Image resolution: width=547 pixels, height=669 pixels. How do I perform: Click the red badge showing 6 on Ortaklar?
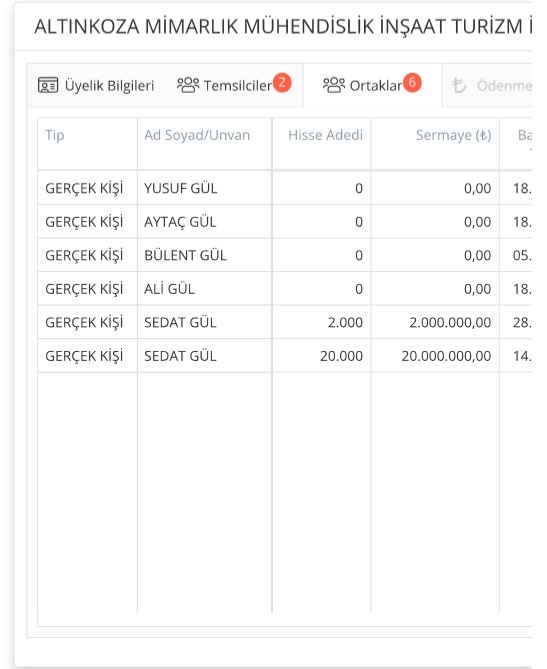click(412, 82)
